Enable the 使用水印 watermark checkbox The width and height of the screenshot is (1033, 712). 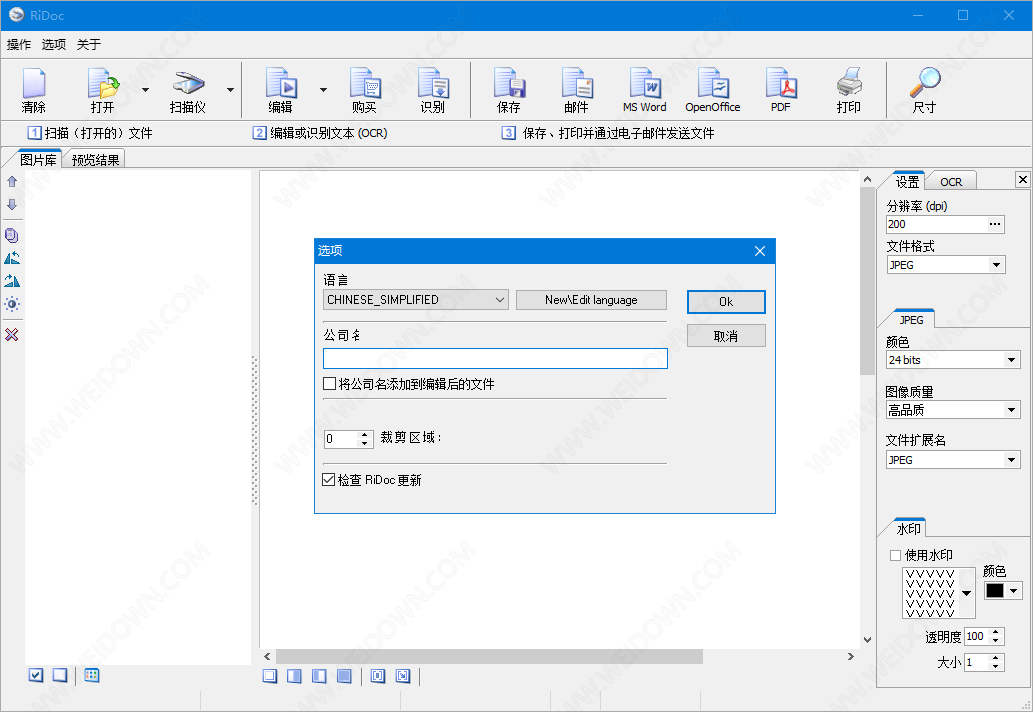point(895,555)
